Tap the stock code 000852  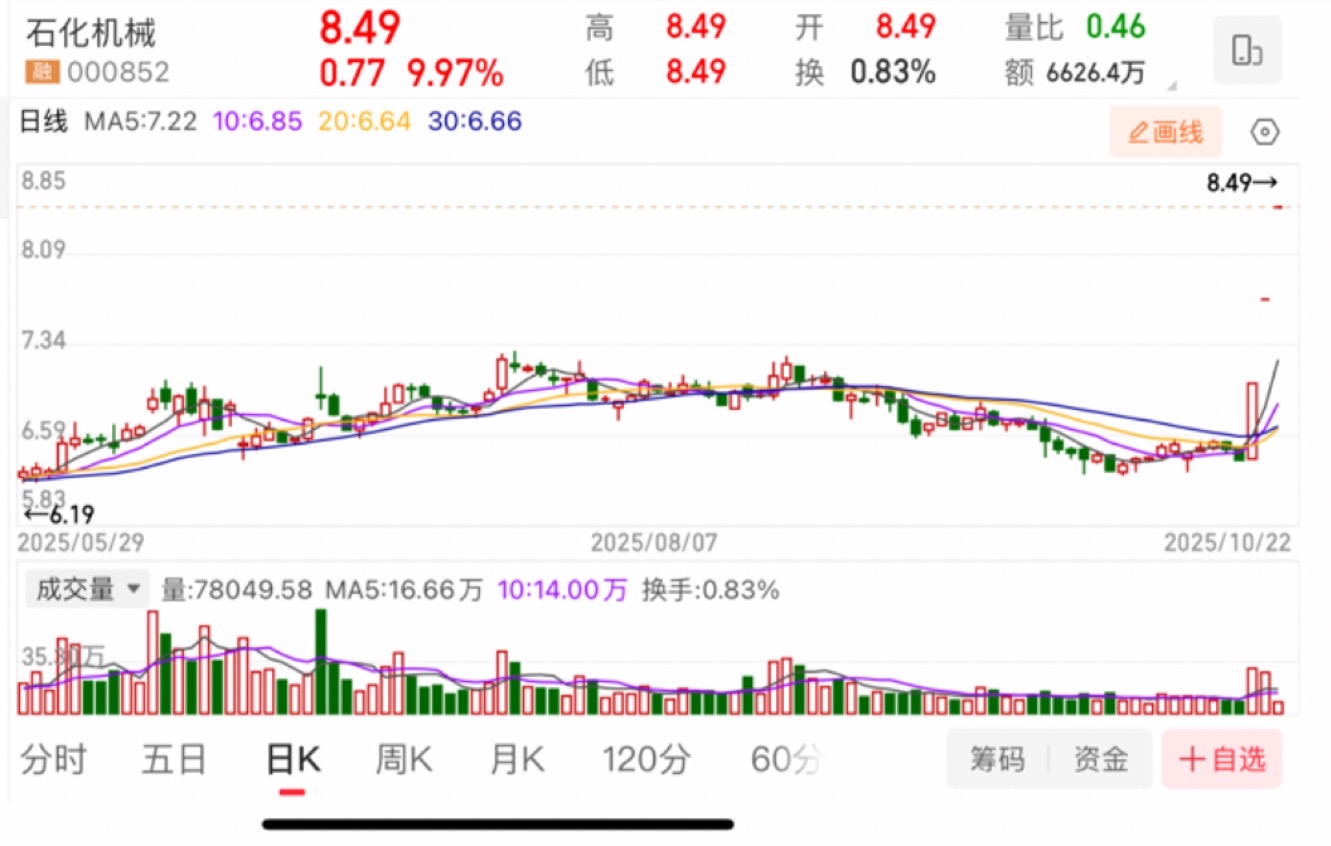point(117,72)
